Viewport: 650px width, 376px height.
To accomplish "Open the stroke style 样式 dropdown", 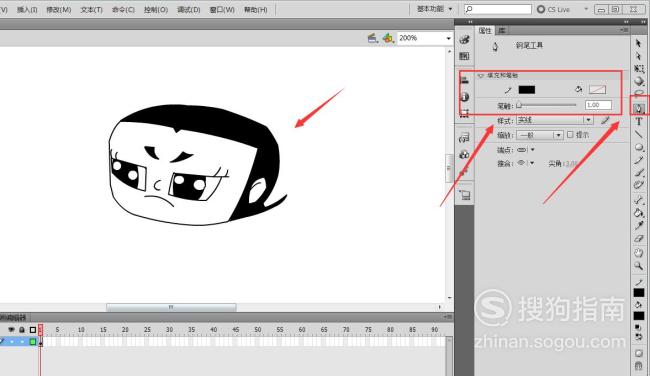I will point(555,120).
